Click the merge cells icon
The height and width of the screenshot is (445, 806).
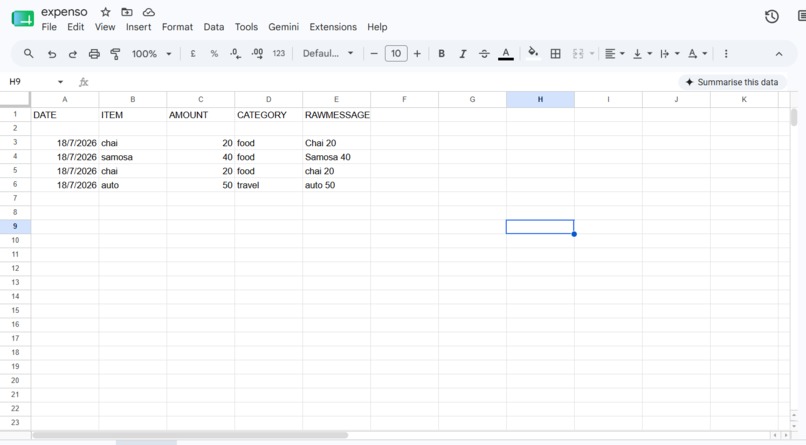[578, 53]
